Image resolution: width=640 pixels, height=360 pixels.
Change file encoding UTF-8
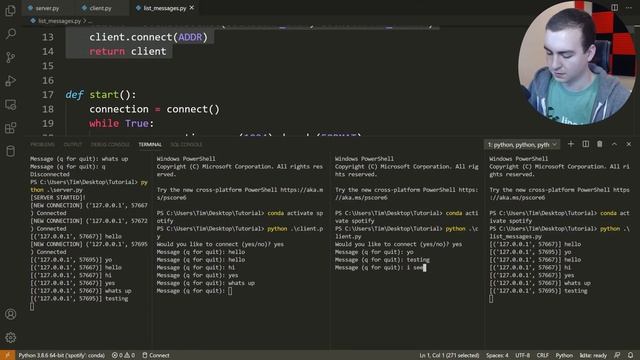[522, 355]
